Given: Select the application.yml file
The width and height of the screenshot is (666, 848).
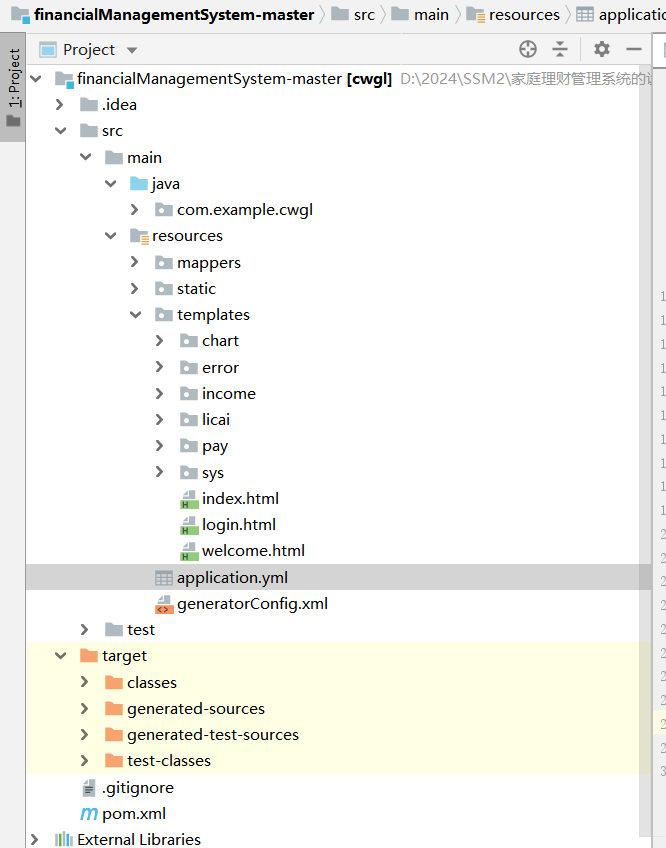Looking at the screenshot, I should [232, 578].
